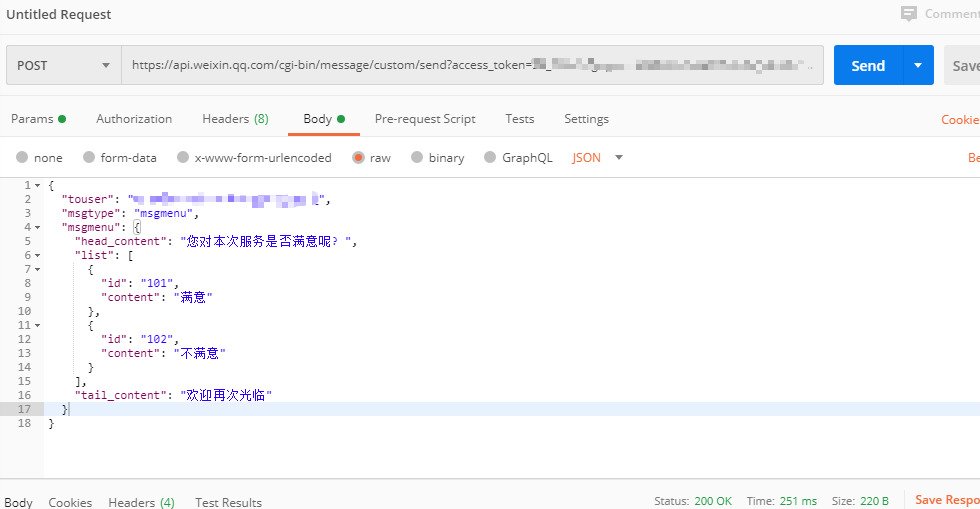Image resolution: width=980 pixels, height=509 pixels.
Task: Open the JSON format dropdown
Action: tap(598, 158)
